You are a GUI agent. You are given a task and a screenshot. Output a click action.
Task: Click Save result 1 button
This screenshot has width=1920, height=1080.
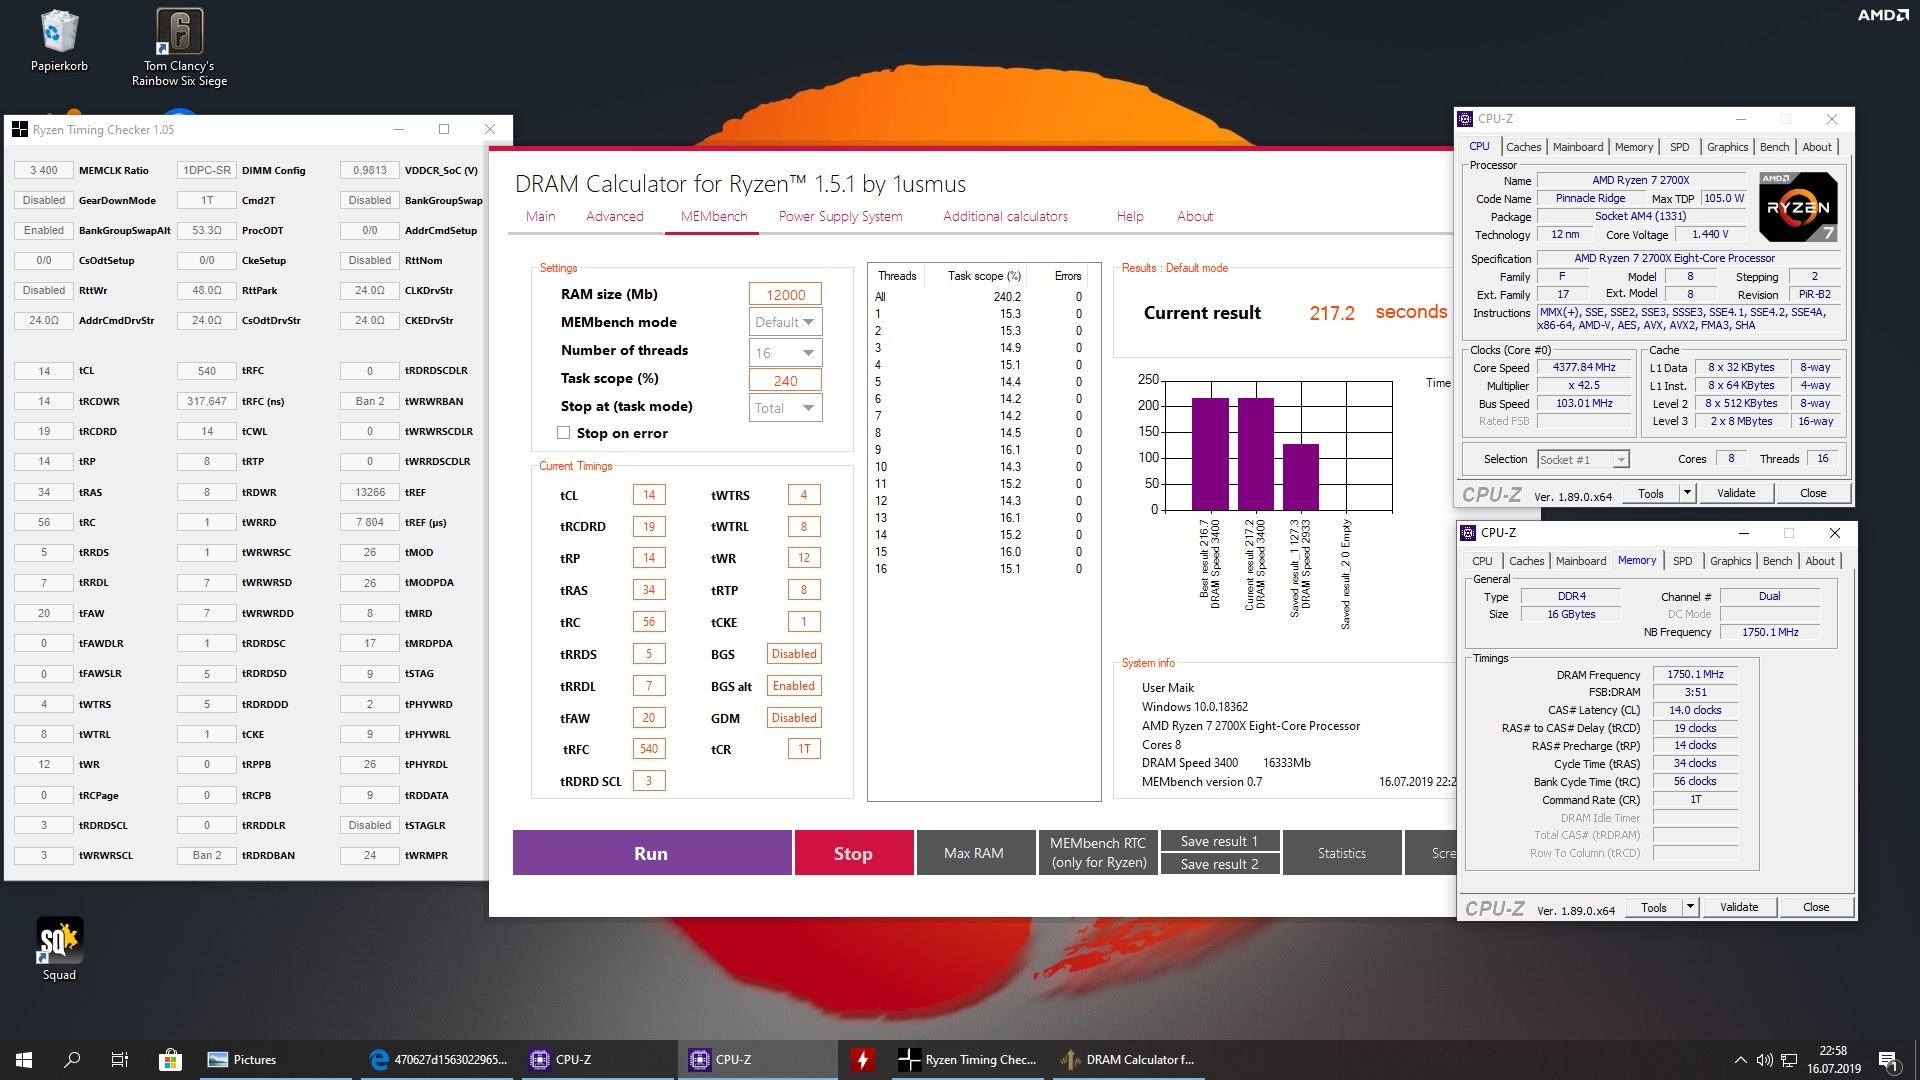pyautogui.click(x=1219, y=841)
